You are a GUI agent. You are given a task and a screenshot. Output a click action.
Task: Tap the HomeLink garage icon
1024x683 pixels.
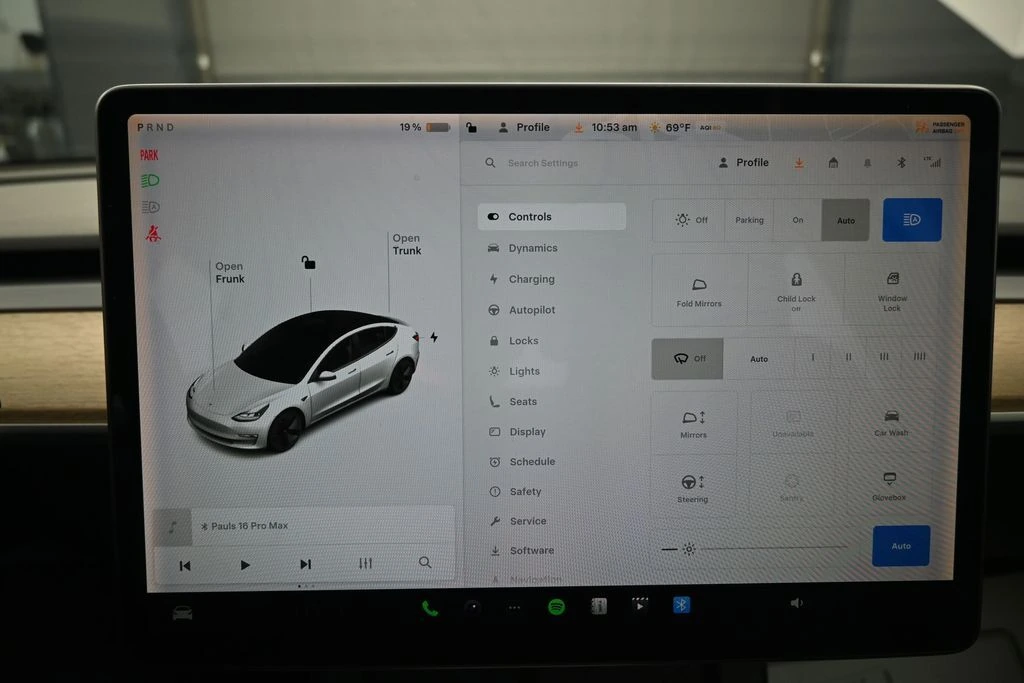pos(833,163)
